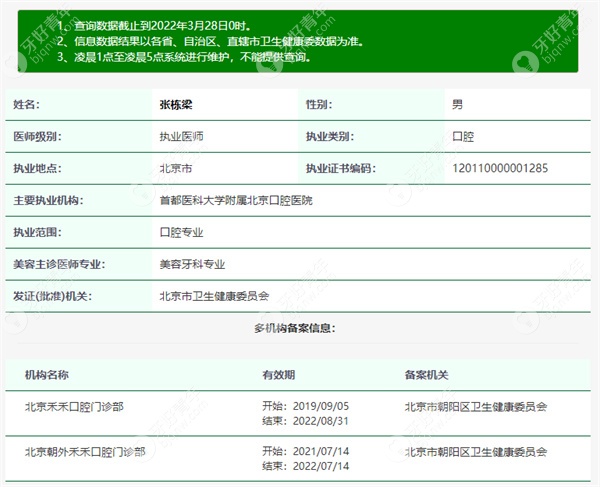Click 北京市朝阳区卫生健康委员会 in first record row
Viewport: 600px width, 487px height.
pyautogui.click(x=476, y=407)
